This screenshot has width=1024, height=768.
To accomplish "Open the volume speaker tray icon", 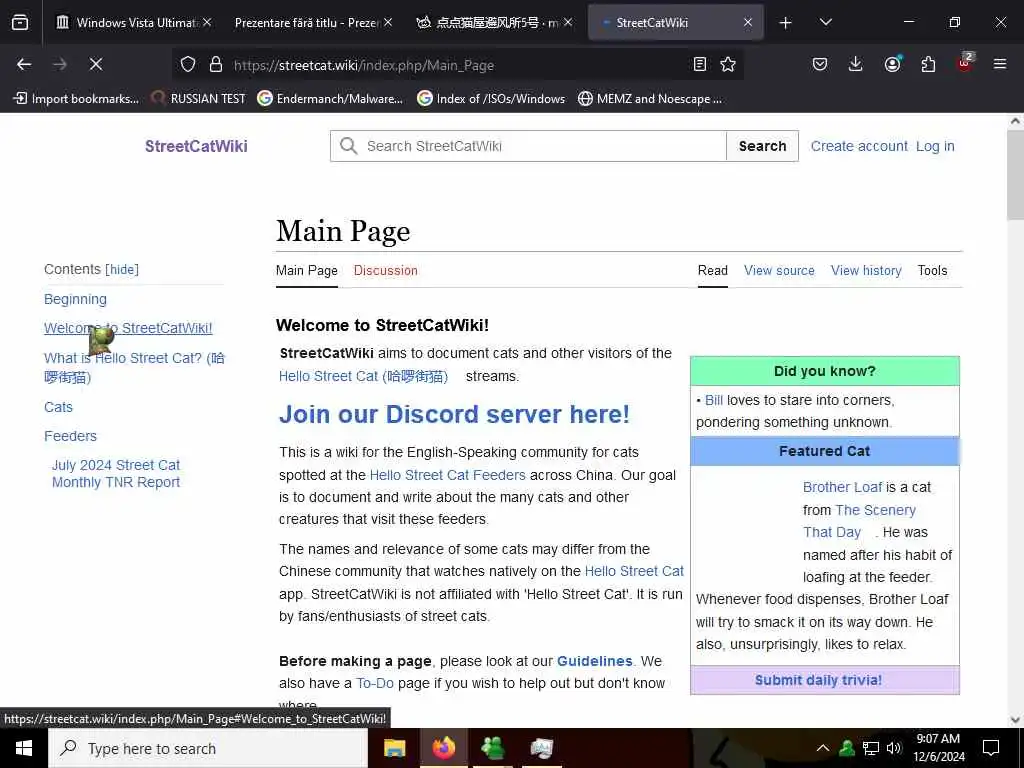I will point(893,748).
